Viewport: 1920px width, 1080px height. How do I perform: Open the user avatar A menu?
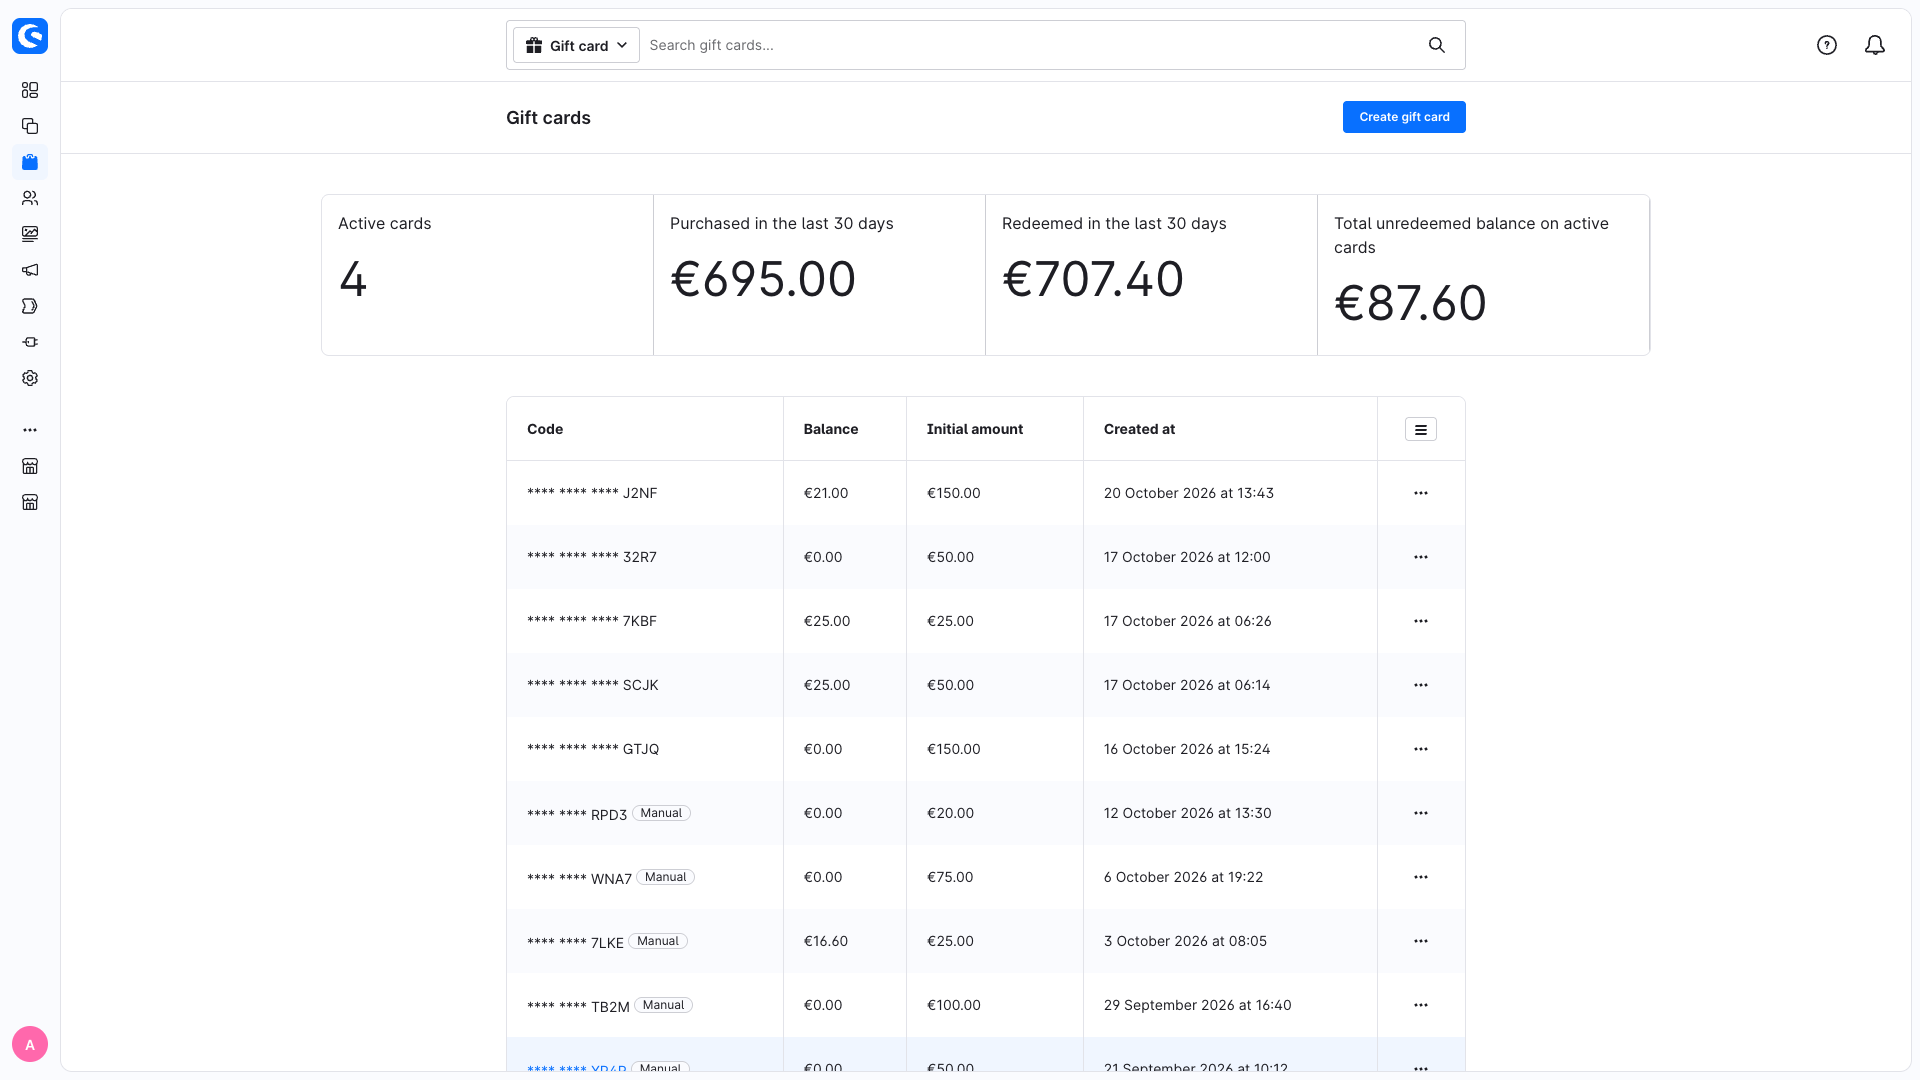(x=30, y=1044)
